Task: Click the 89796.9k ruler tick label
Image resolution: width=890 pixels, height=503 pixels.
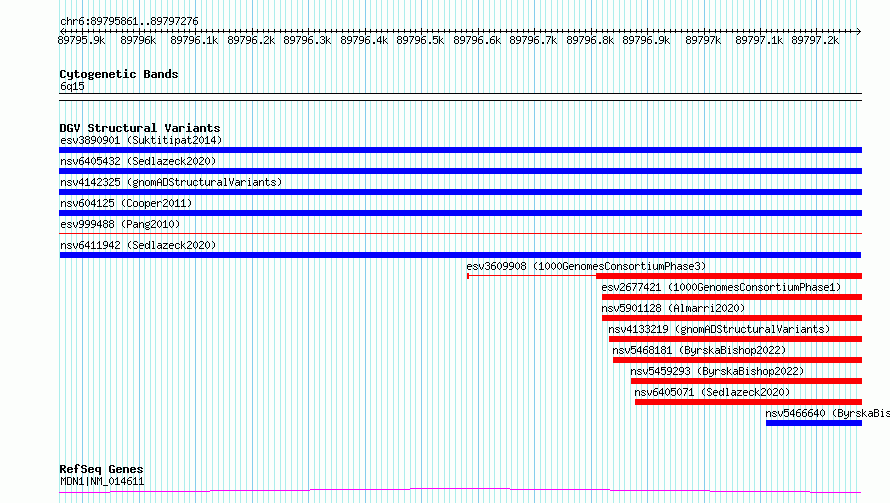Action: [646, 40]
